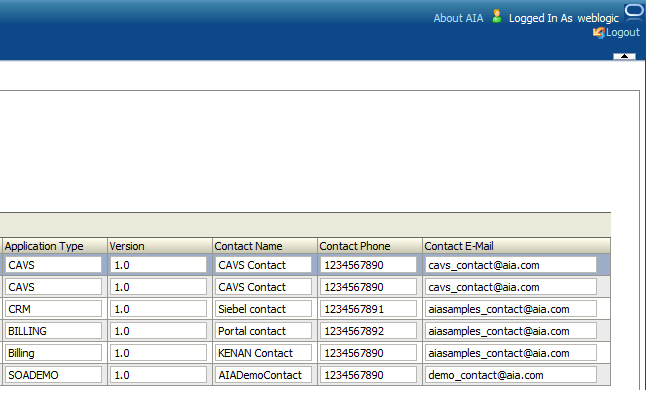Click cavs_contact@aia.com field in non-highlighted CAVS row

[x=511, y=287]
